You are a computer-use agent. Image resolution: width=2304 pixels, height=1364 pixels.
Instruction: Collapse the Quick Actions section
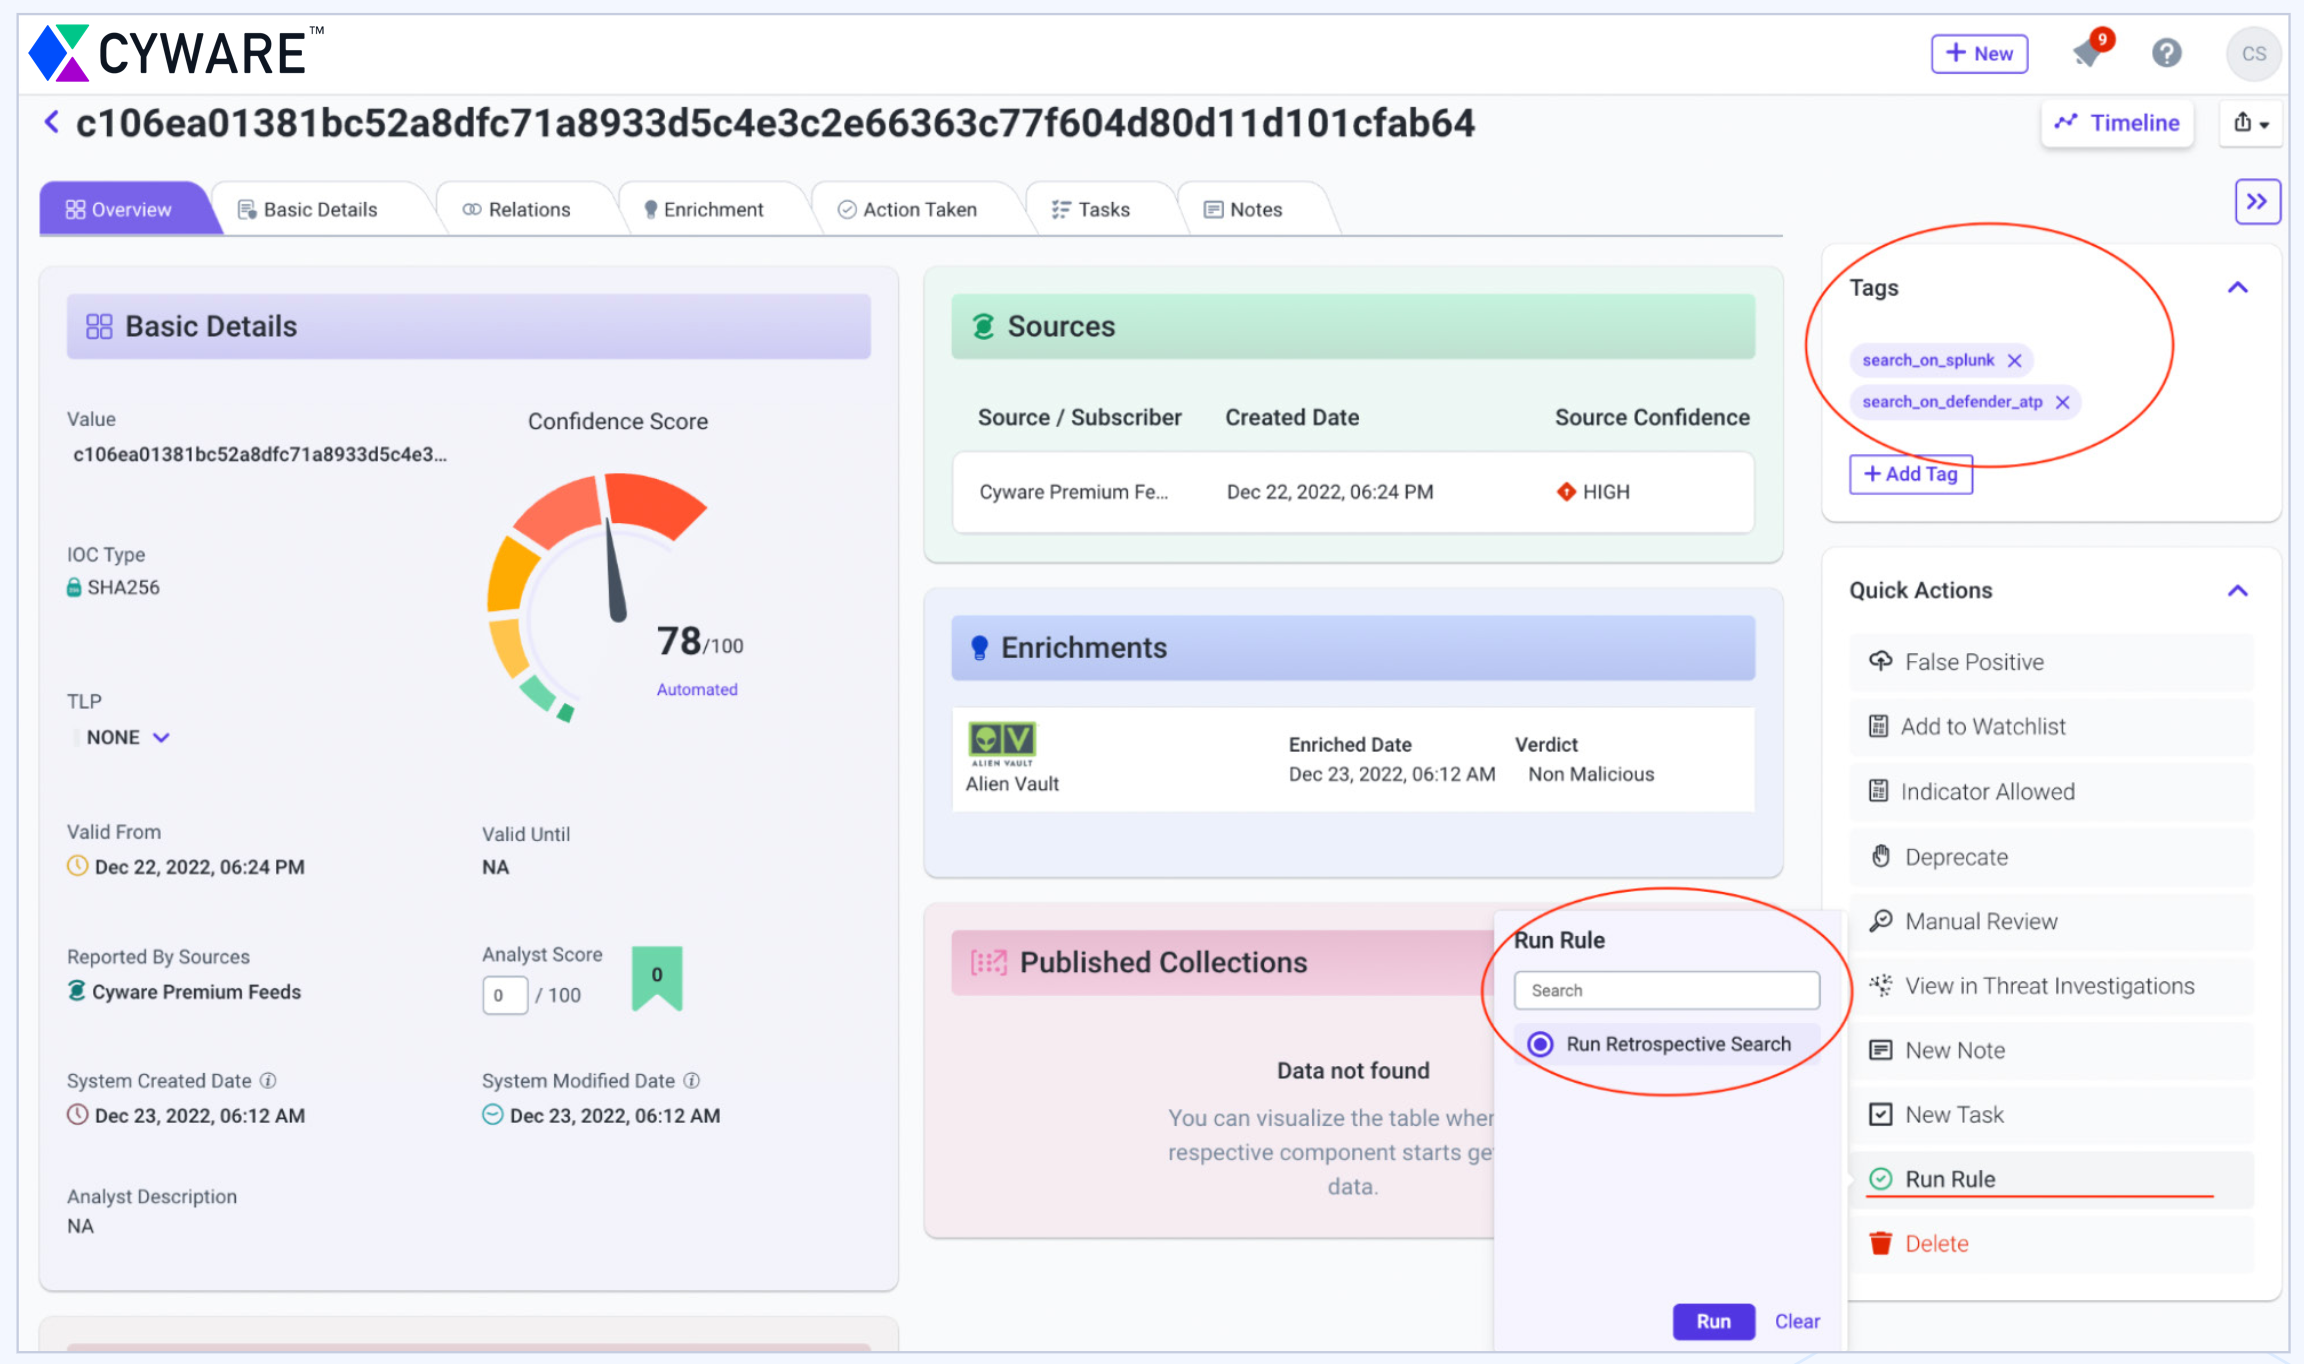point(2238,591)
